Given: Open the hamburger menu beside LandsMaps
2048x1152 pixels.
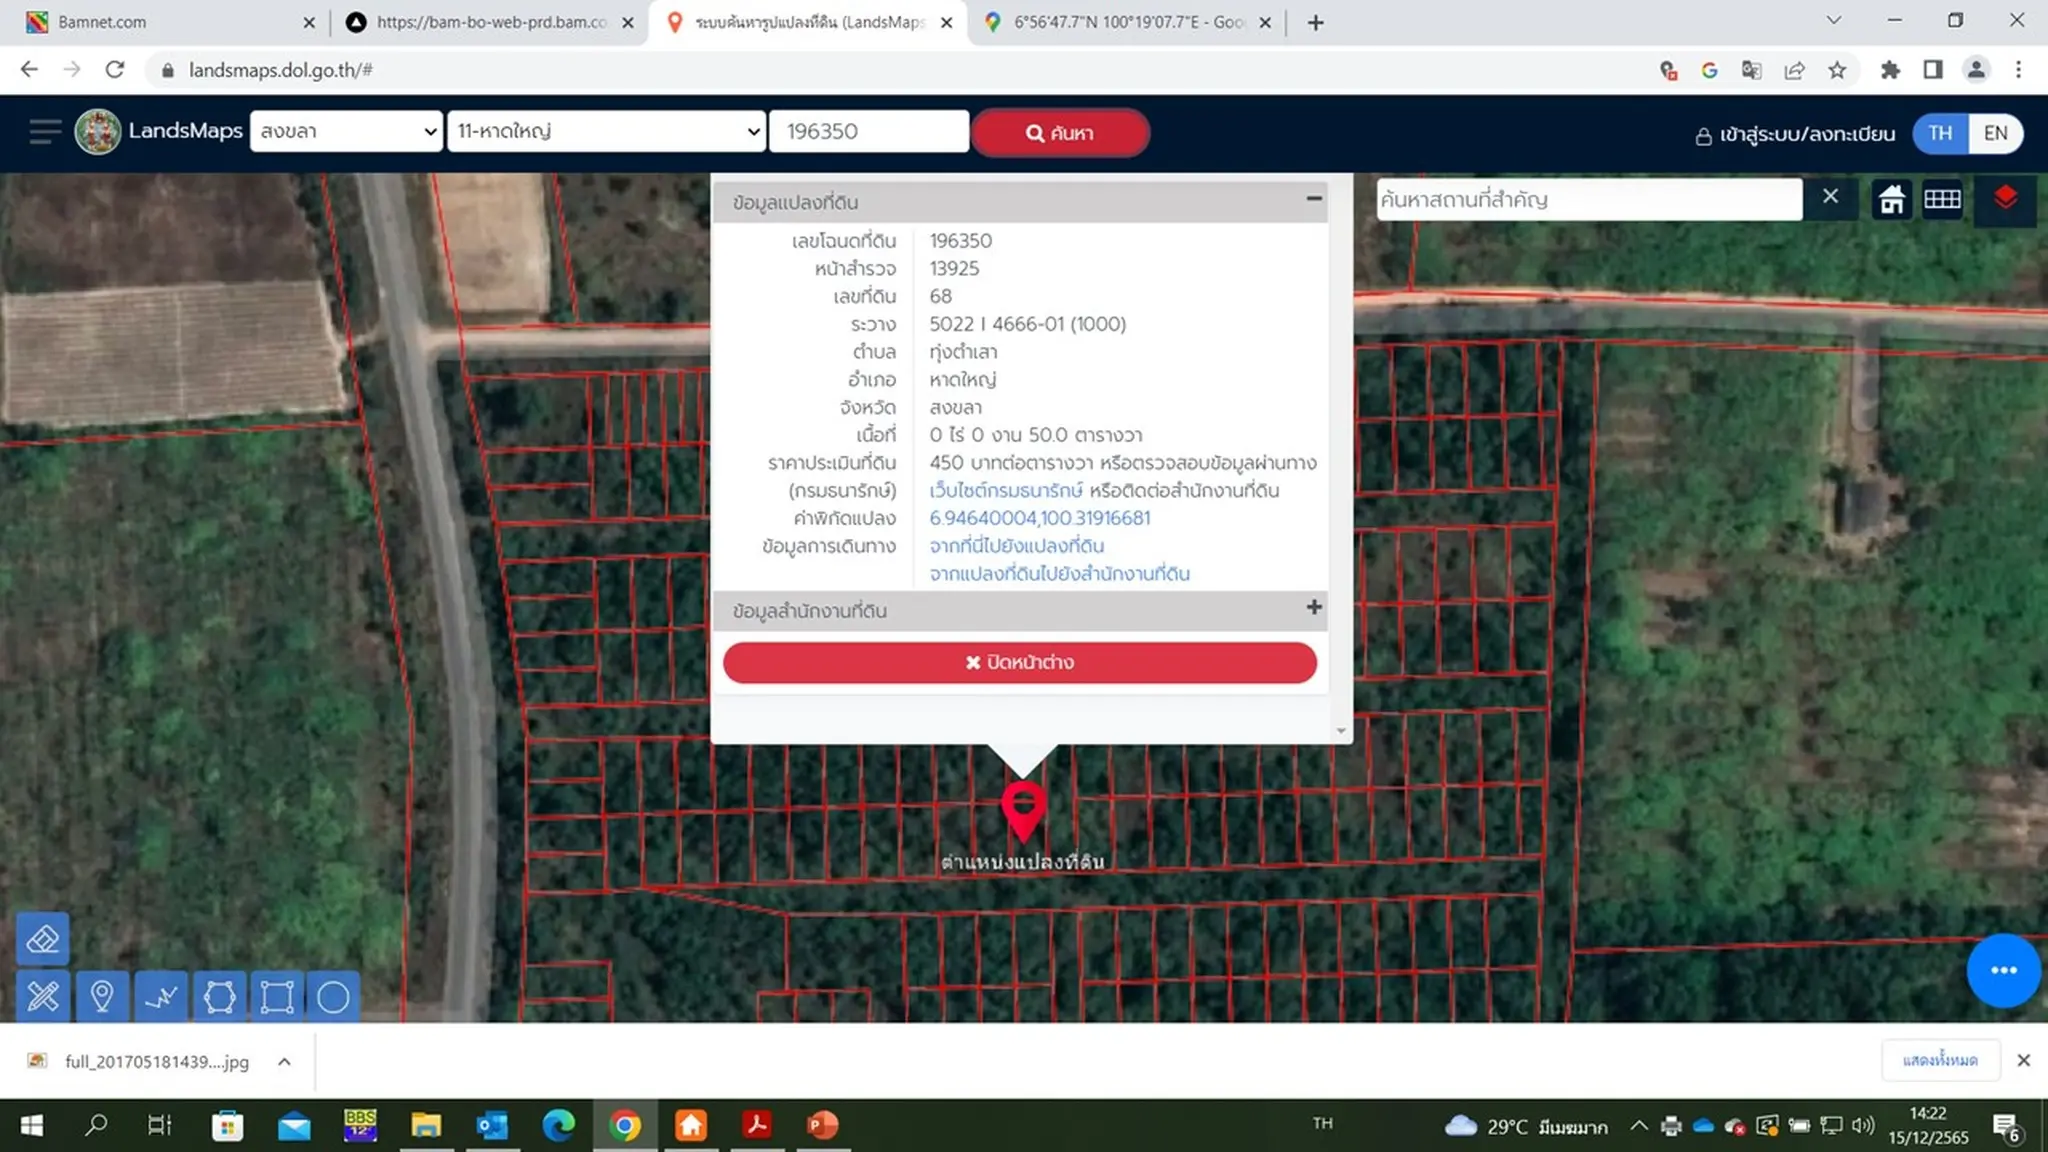Looking at the screenshot, I should [45, 132].
